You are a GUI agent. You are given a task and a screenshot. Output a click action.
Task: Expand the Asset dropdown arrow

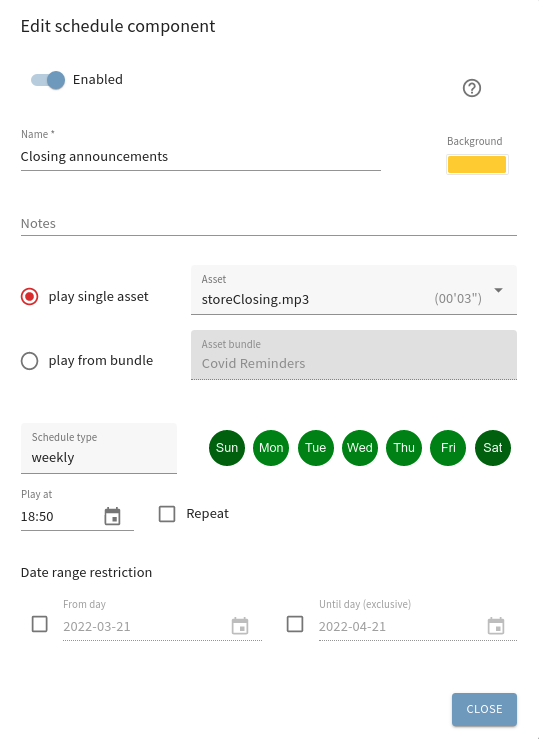[498, 290]
